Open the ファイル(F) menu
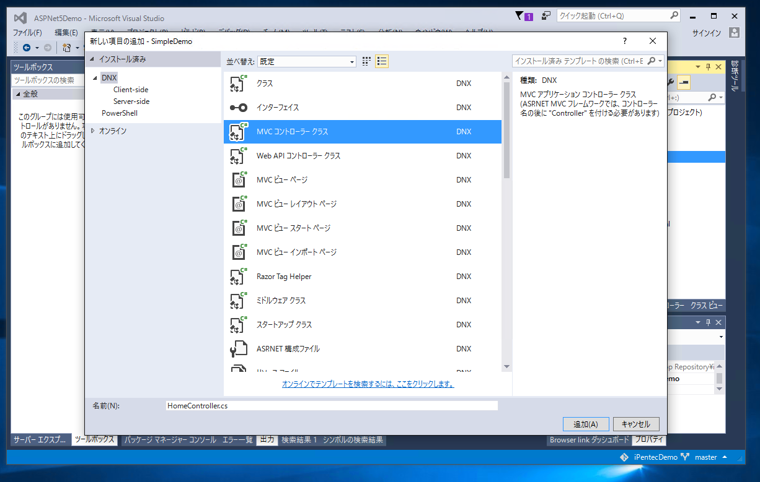Image resolution: width=760 pixels, height=482 pixels. [x=27, y=32]
